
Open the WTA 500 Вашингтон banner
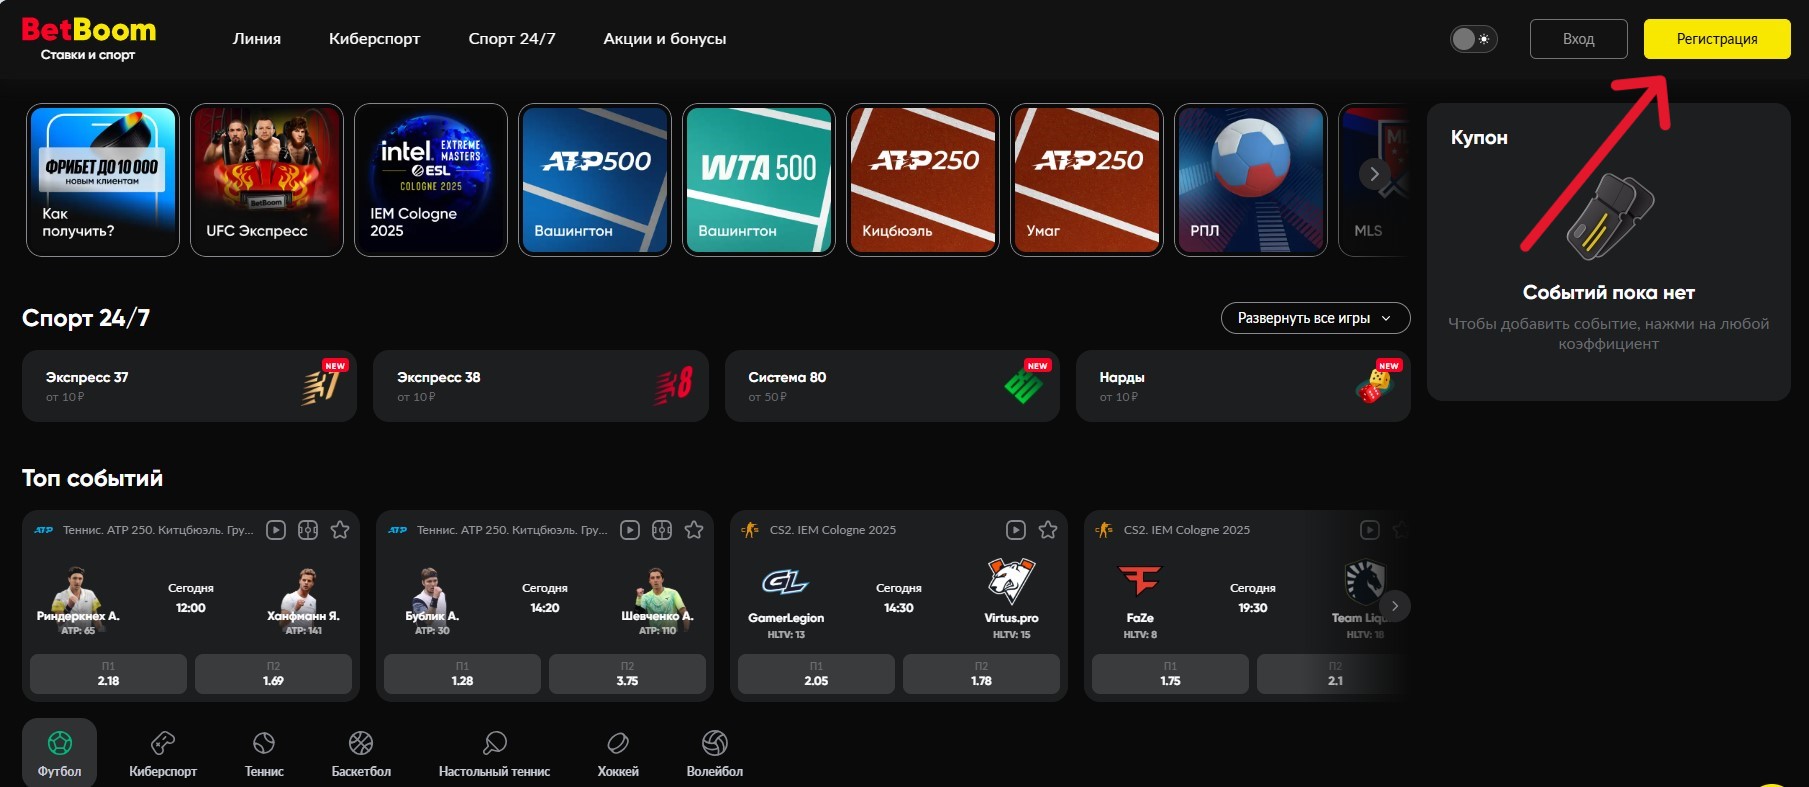tap(759, 180)
